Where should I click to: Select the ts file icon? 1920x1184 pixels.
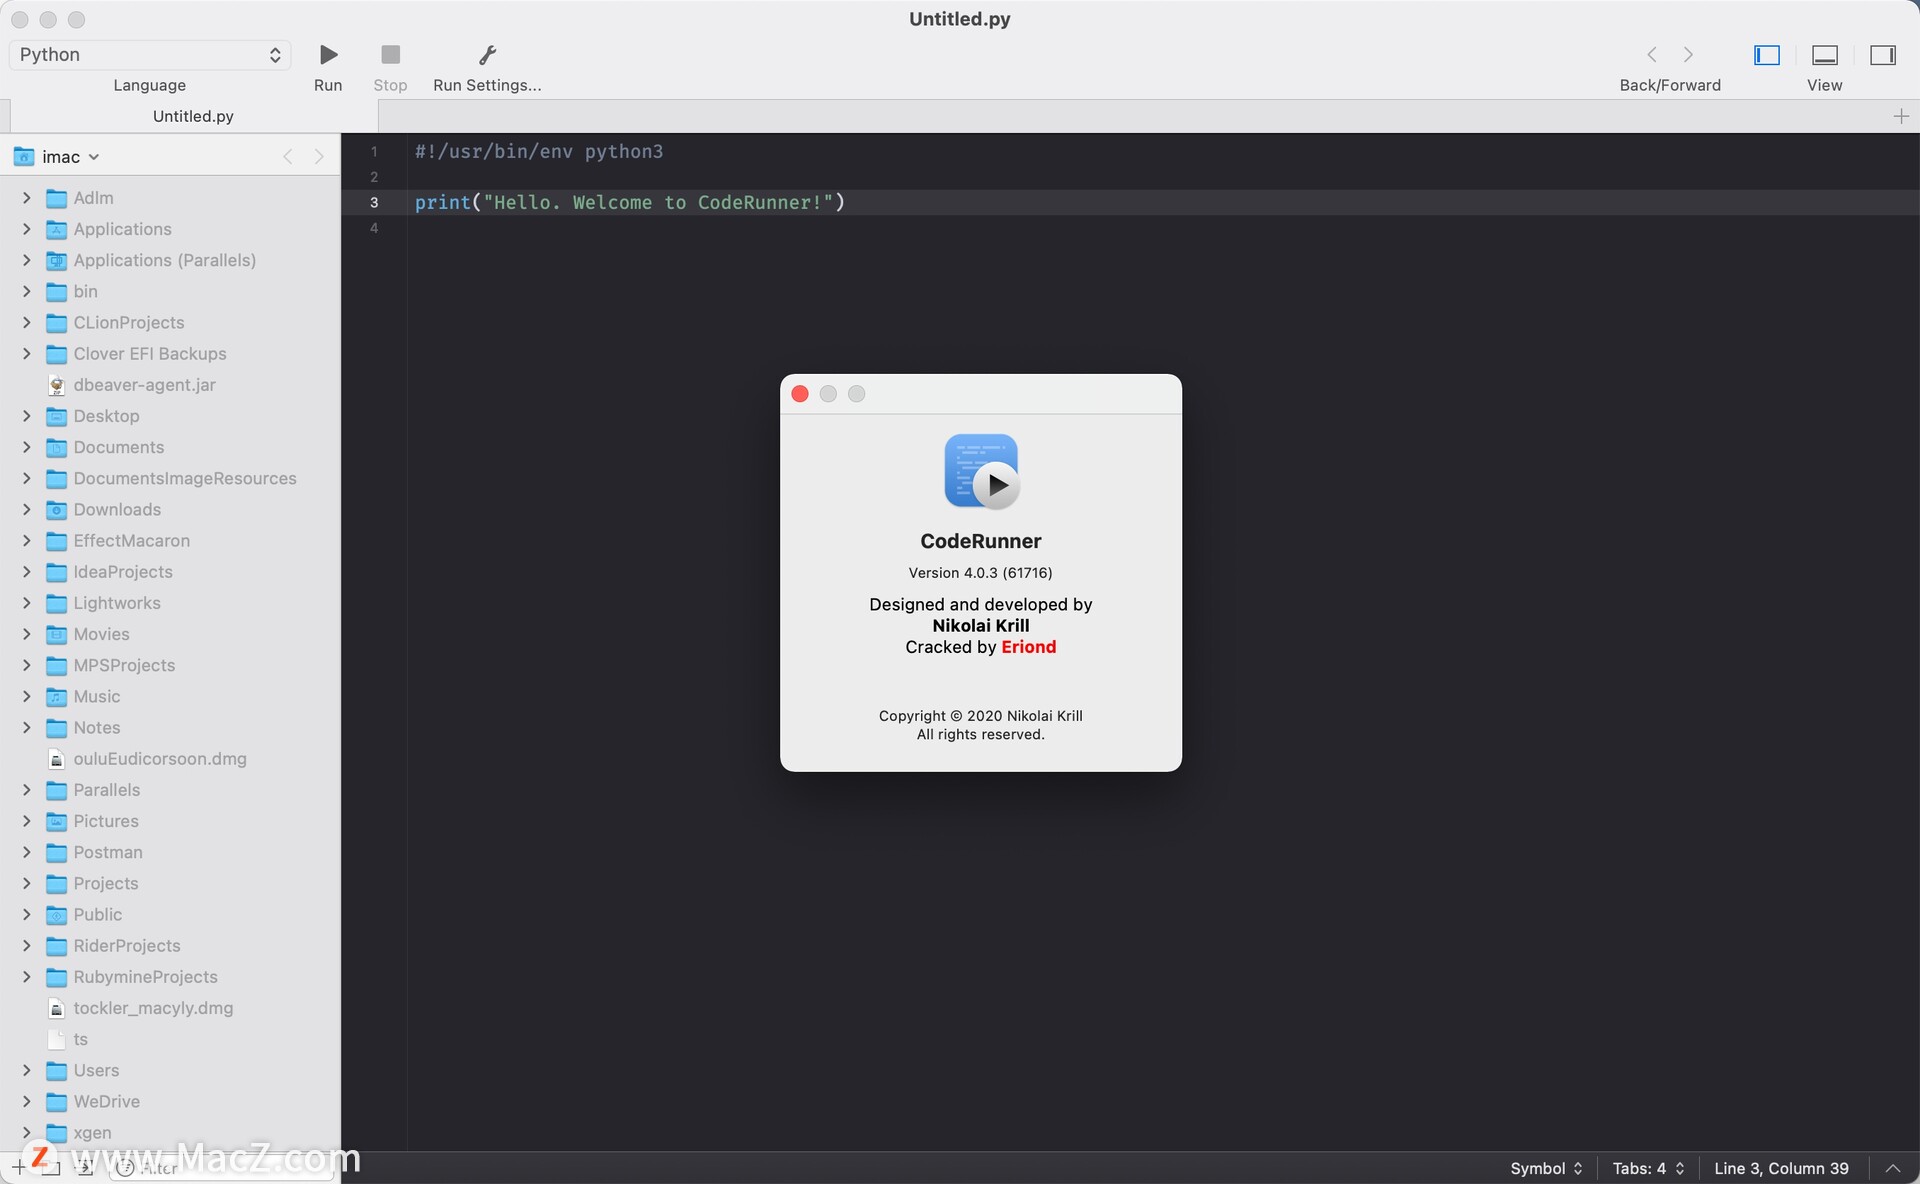[x=57, y=1040]
